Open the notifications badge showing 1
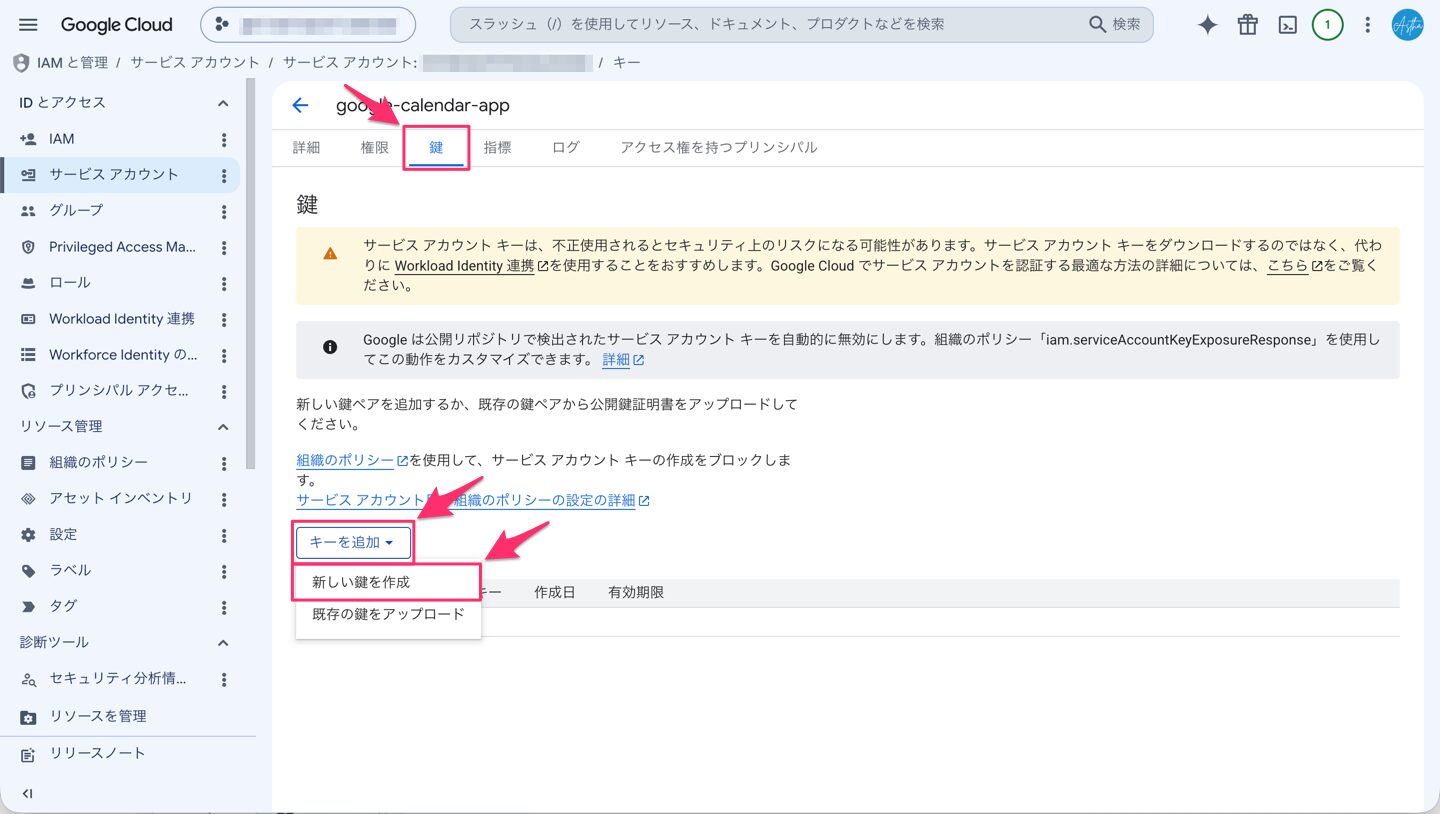Image resolution: width=1440 pixels, height=814 pixels. coord(1327,25)
